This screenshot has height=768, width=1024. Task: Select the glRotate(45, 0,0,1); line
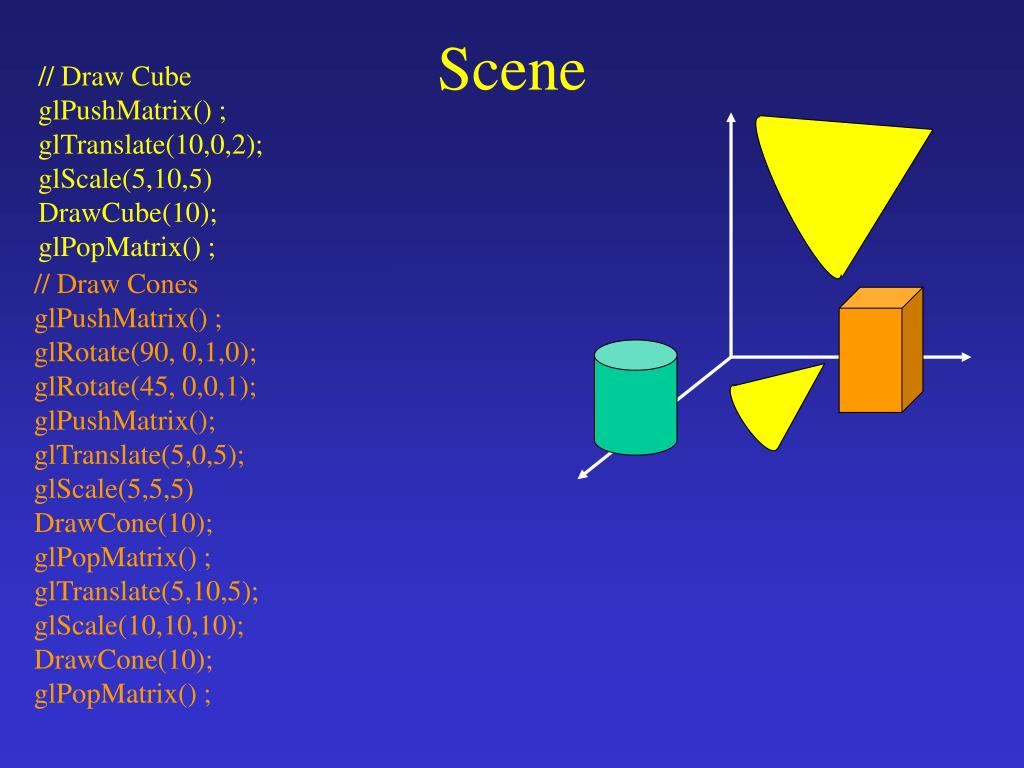point(145,387)
